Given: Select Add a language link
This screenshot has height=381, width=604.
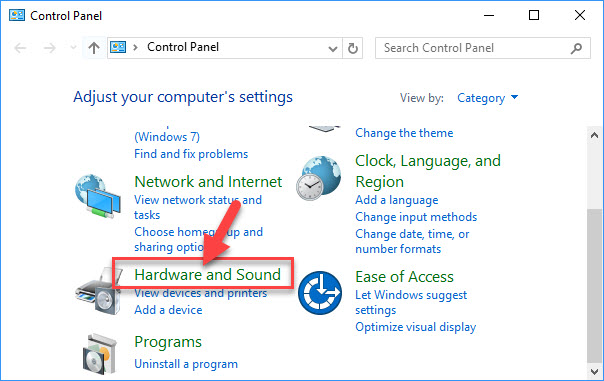Looking at the screenshot, I should point(396,200).
